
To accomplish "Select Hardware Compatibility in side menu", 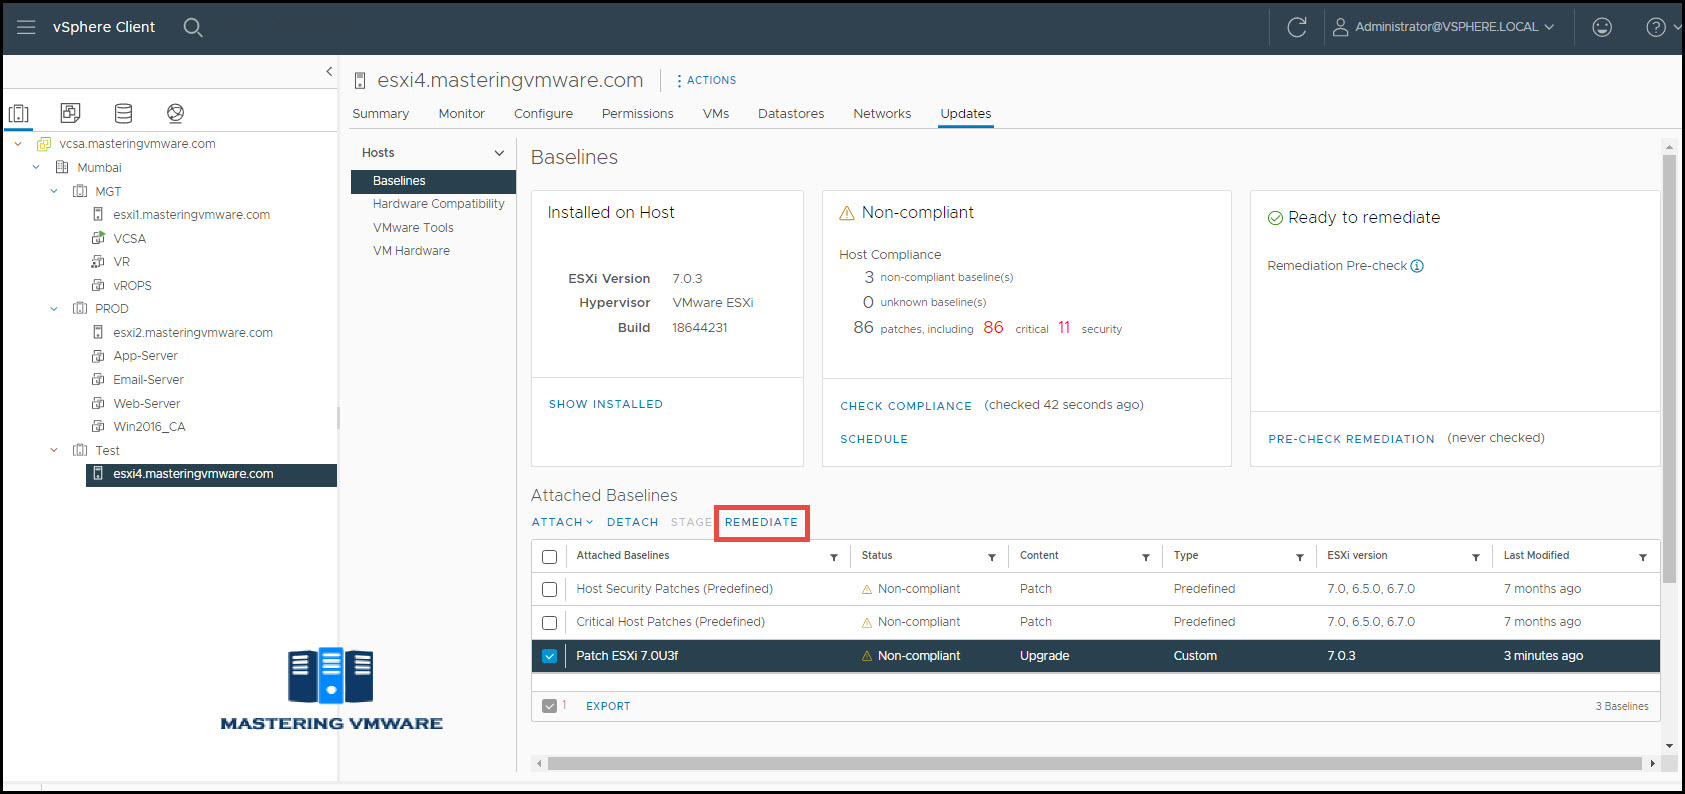I will click(x=438, y=204).
